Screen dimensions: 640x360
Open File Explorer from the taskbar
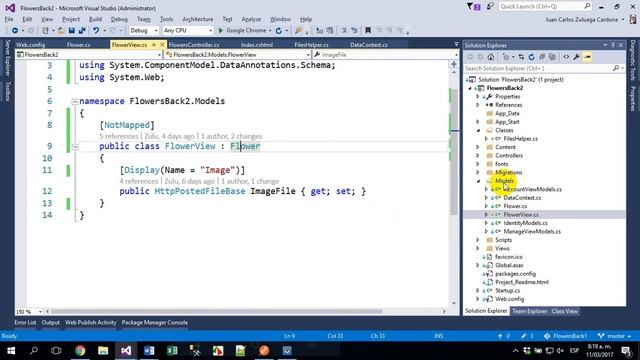pyautogui.click(x=103, y=350)
